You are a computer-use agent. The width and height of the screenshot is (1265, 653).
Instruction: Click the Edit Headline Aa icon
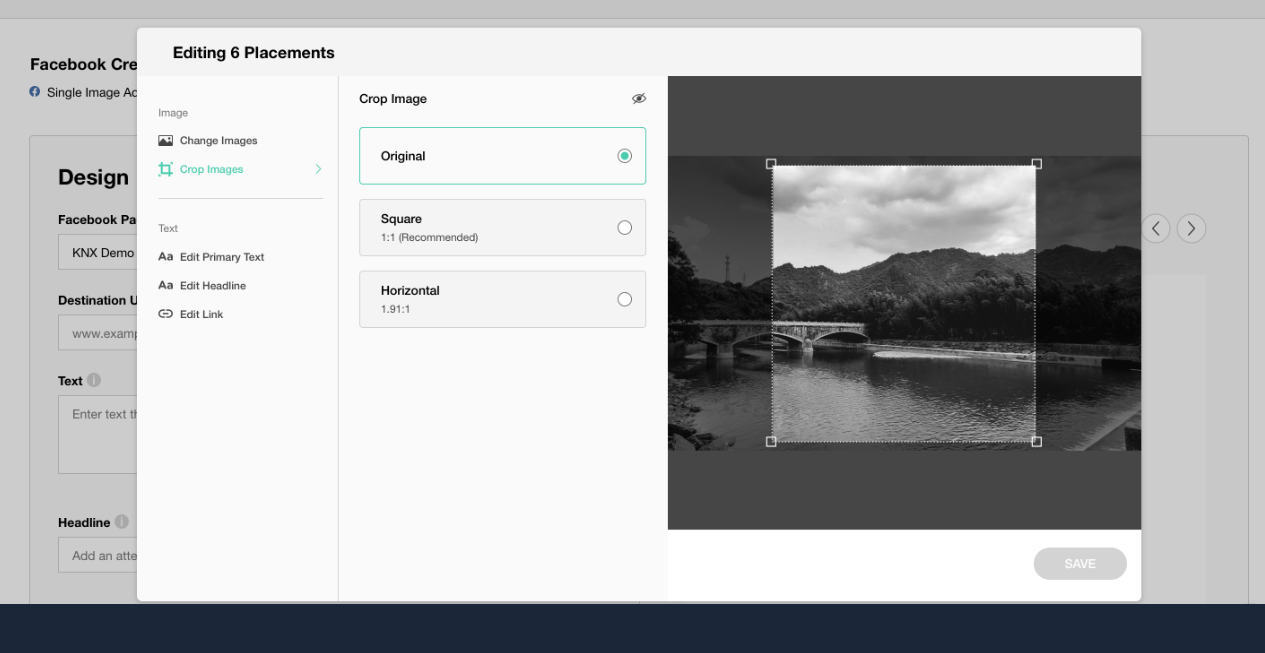pos(166,286)
